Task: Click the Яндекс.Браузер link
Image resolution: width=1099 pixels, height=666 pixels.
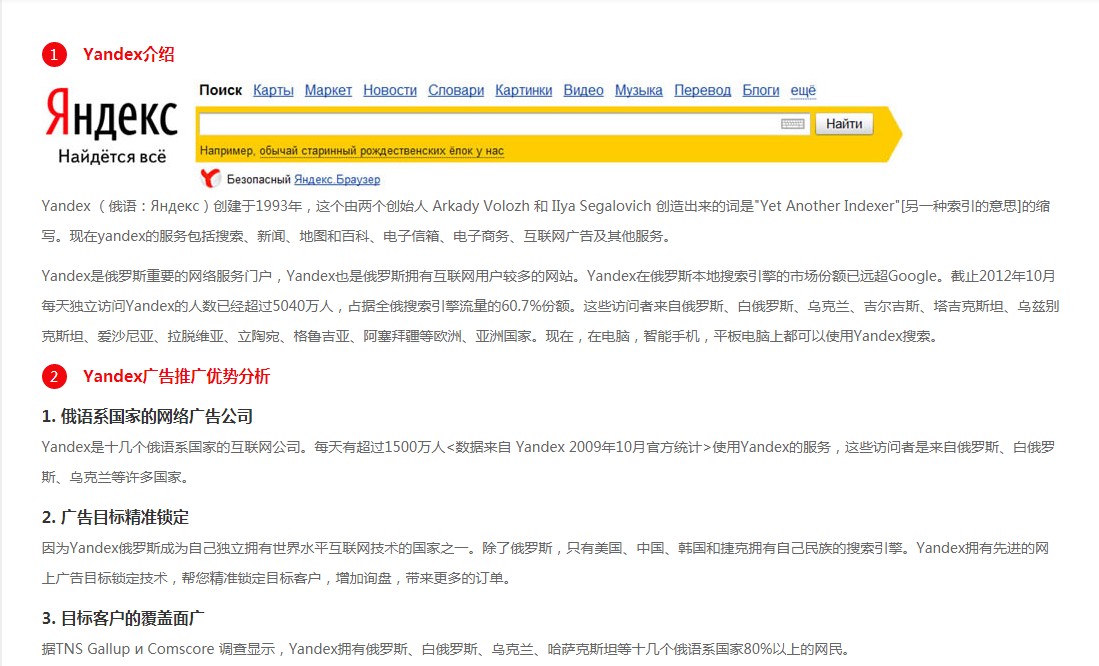Action: pyautogui.click(x=337, y=179)
